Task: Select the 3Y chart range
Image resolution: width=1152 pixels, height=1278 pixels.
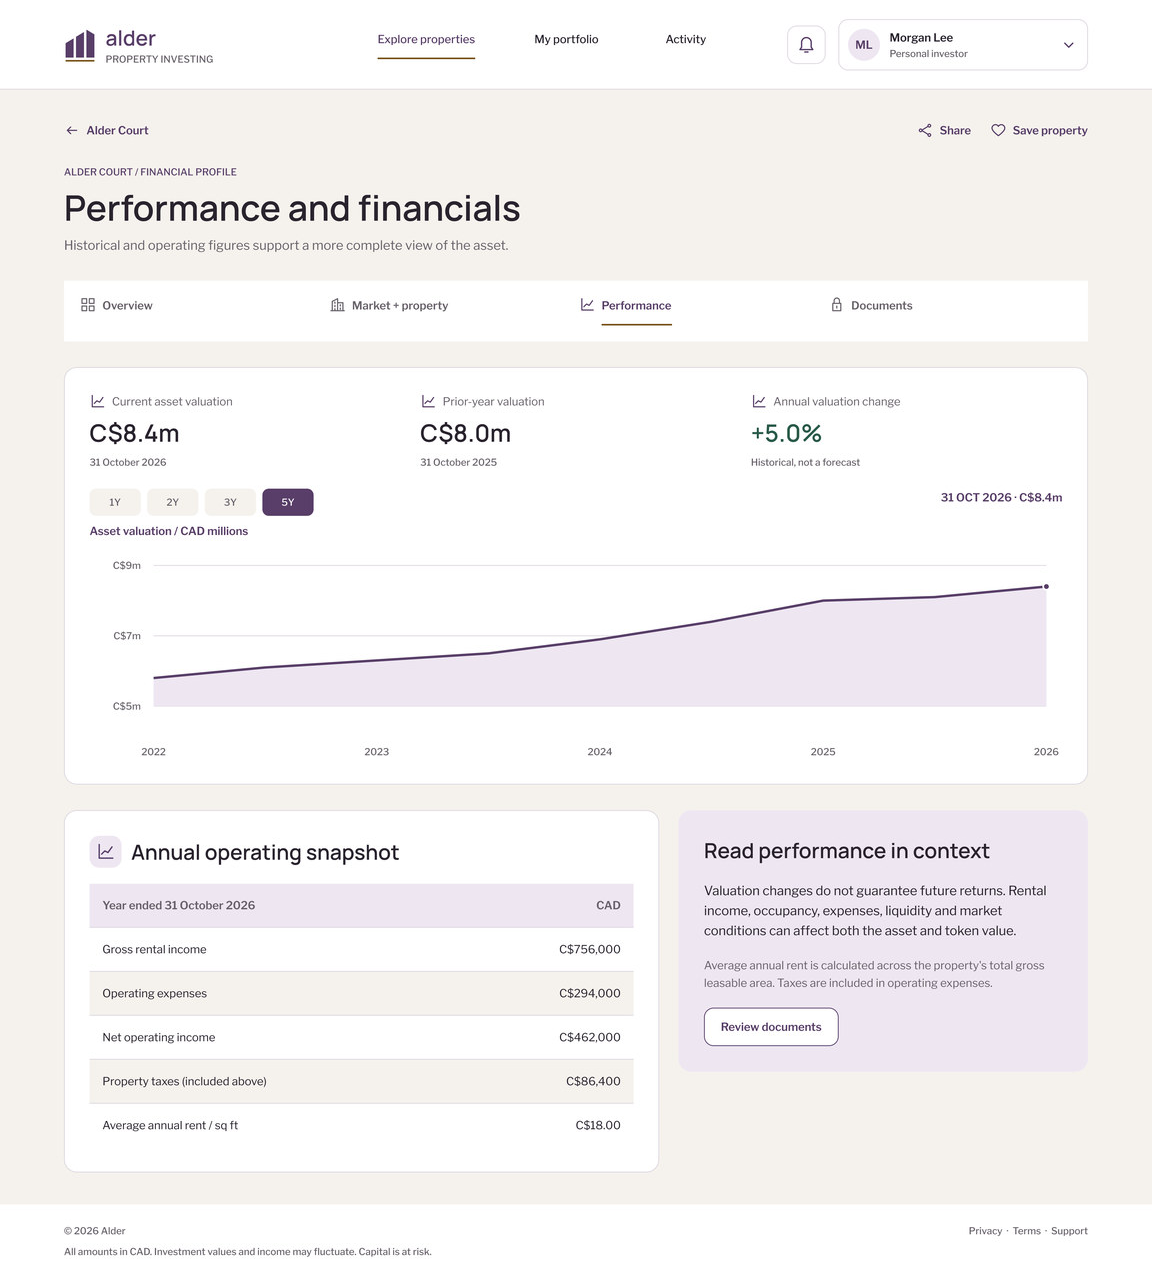Action: [230, 502]
